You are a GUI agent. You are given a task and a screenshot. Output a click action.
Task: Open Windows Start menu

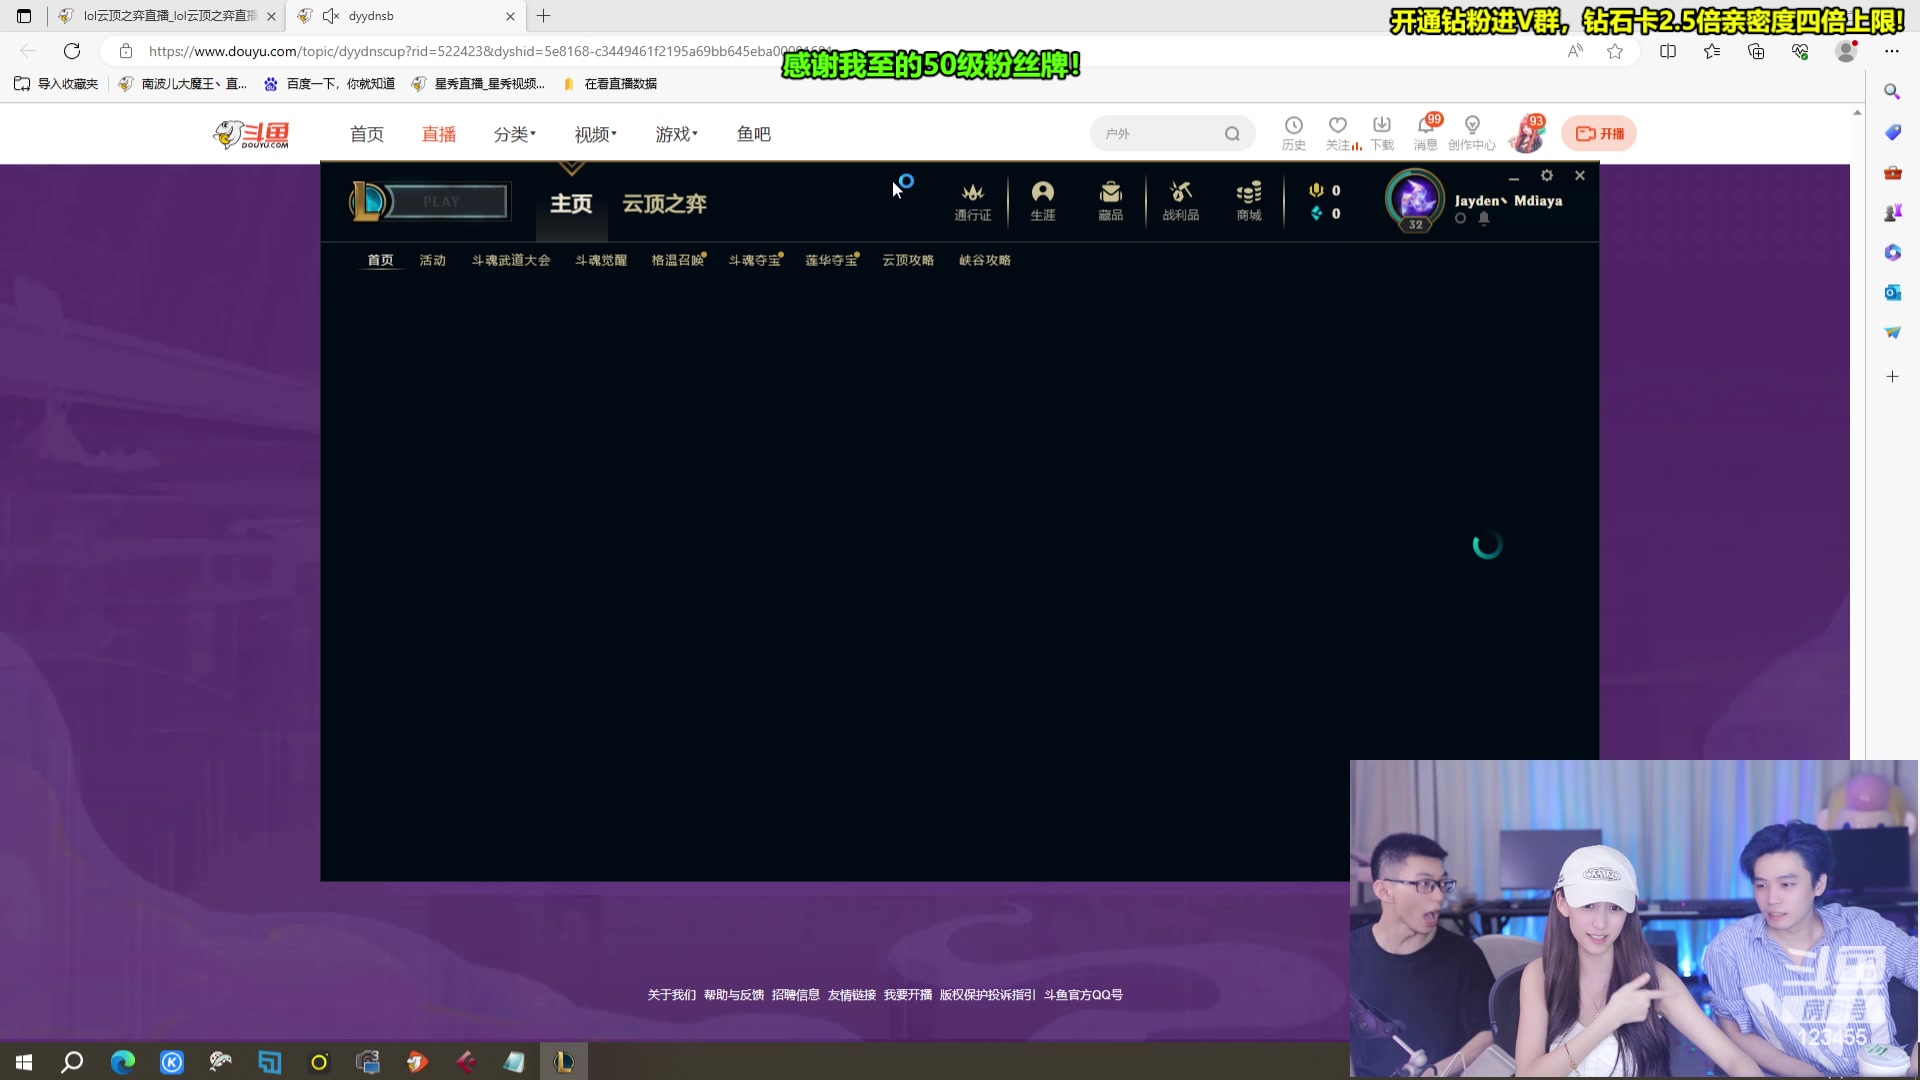tap(24, 1062)
